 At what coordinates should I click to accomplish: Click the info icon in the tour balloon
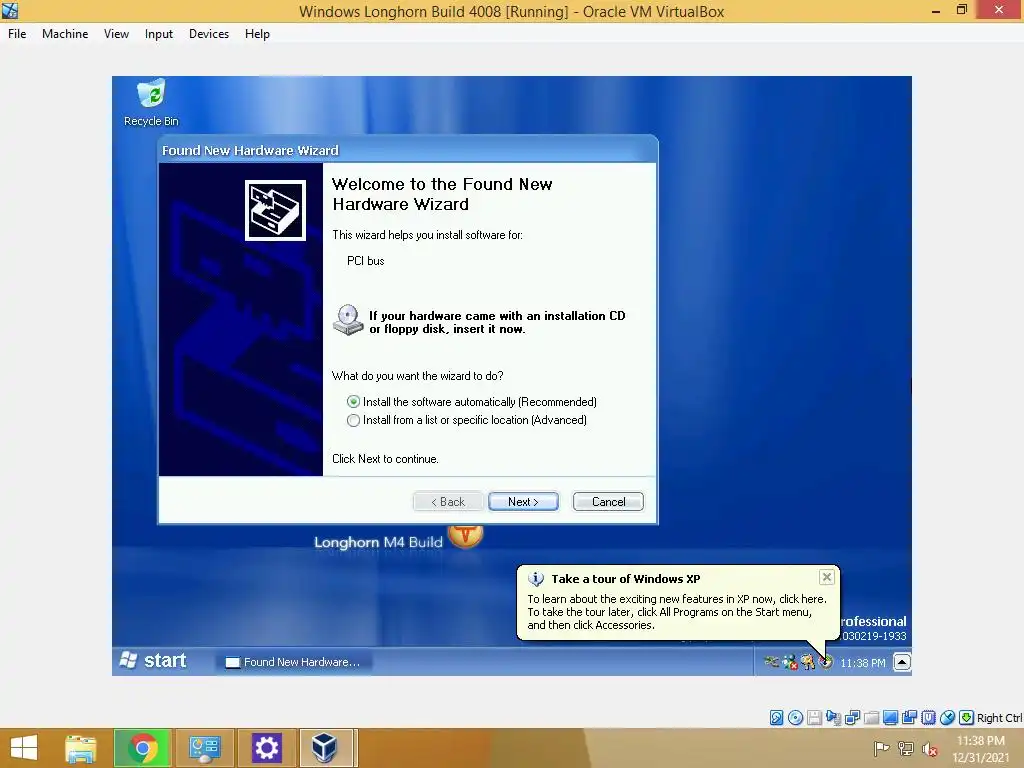click(x=536, y=579)
